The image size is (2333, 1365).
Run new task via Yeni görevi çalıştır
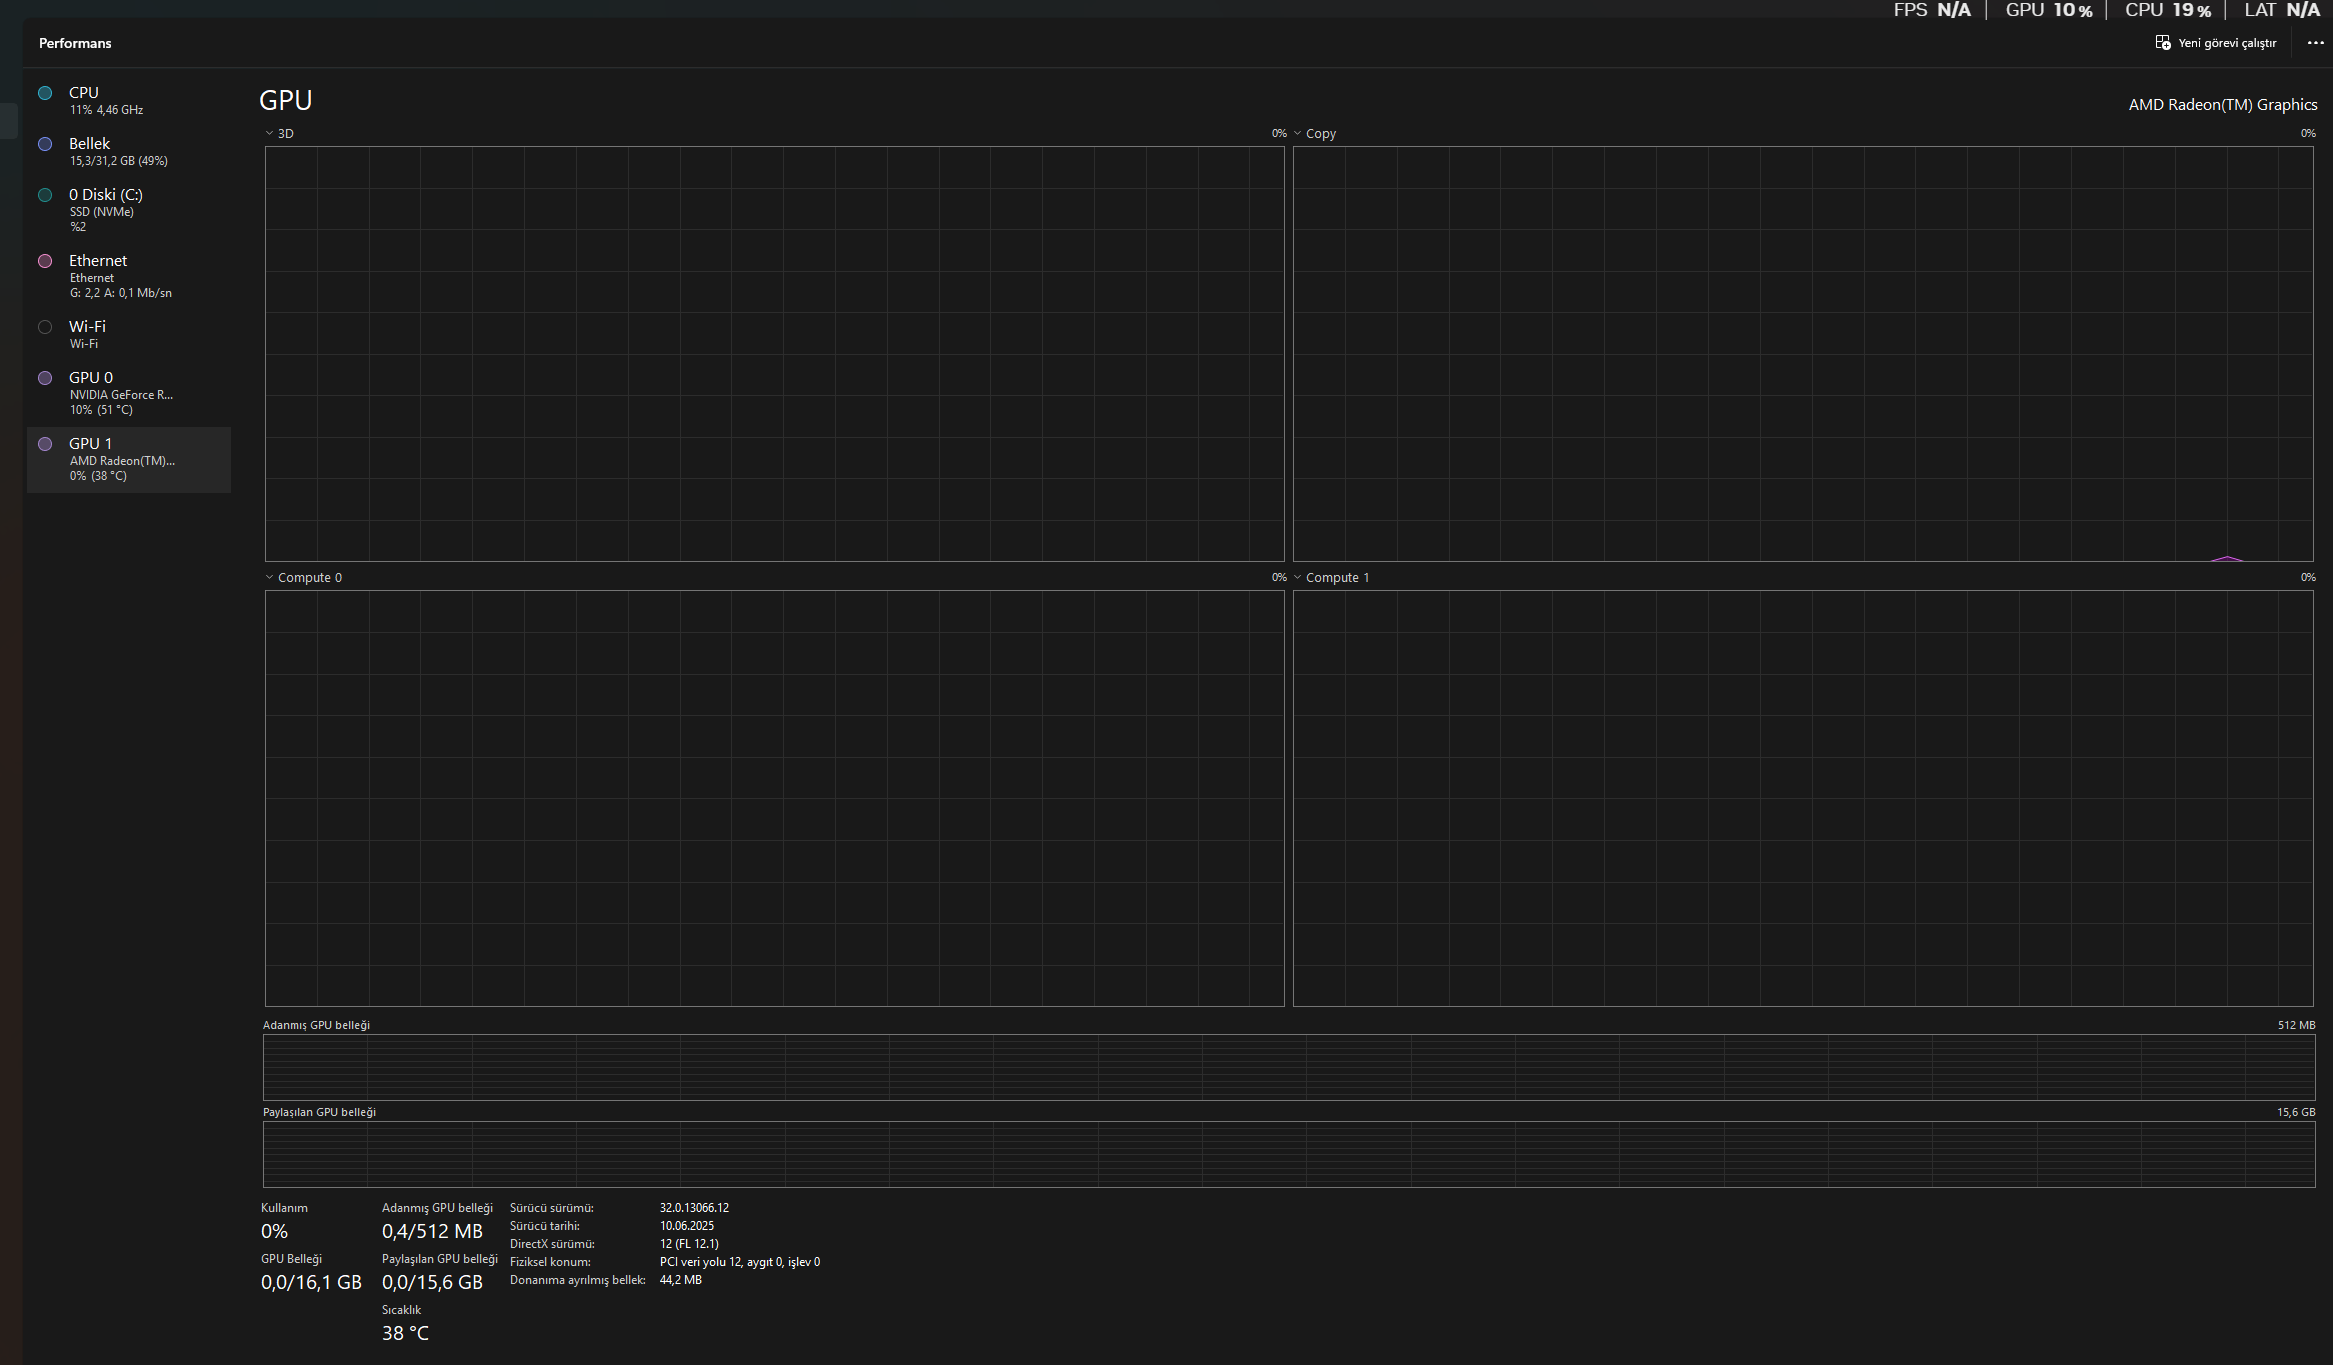2216,43
